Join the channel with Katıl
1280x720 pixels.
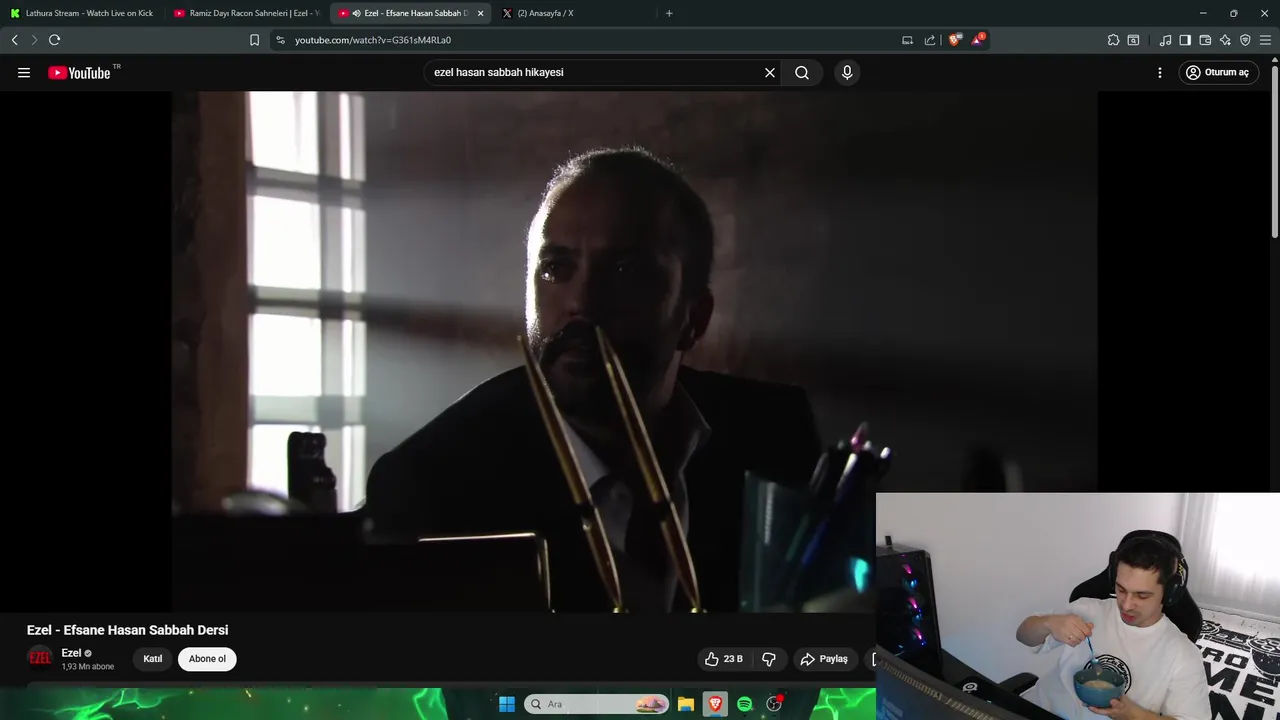(153, 659)
